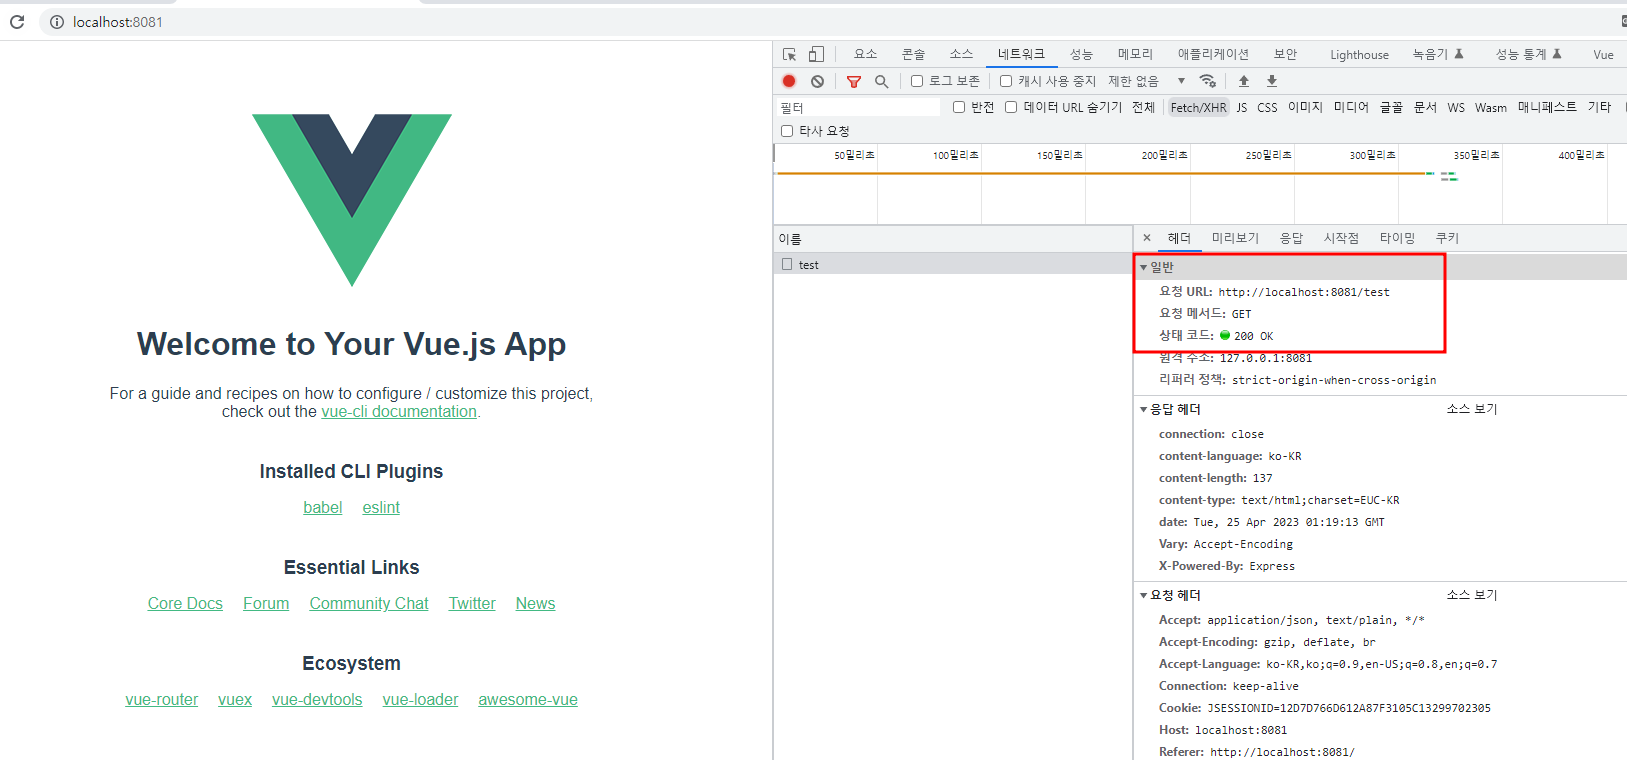Open the babel plugin link
This screenshot has height=760, width=1627.
point(323,507)
